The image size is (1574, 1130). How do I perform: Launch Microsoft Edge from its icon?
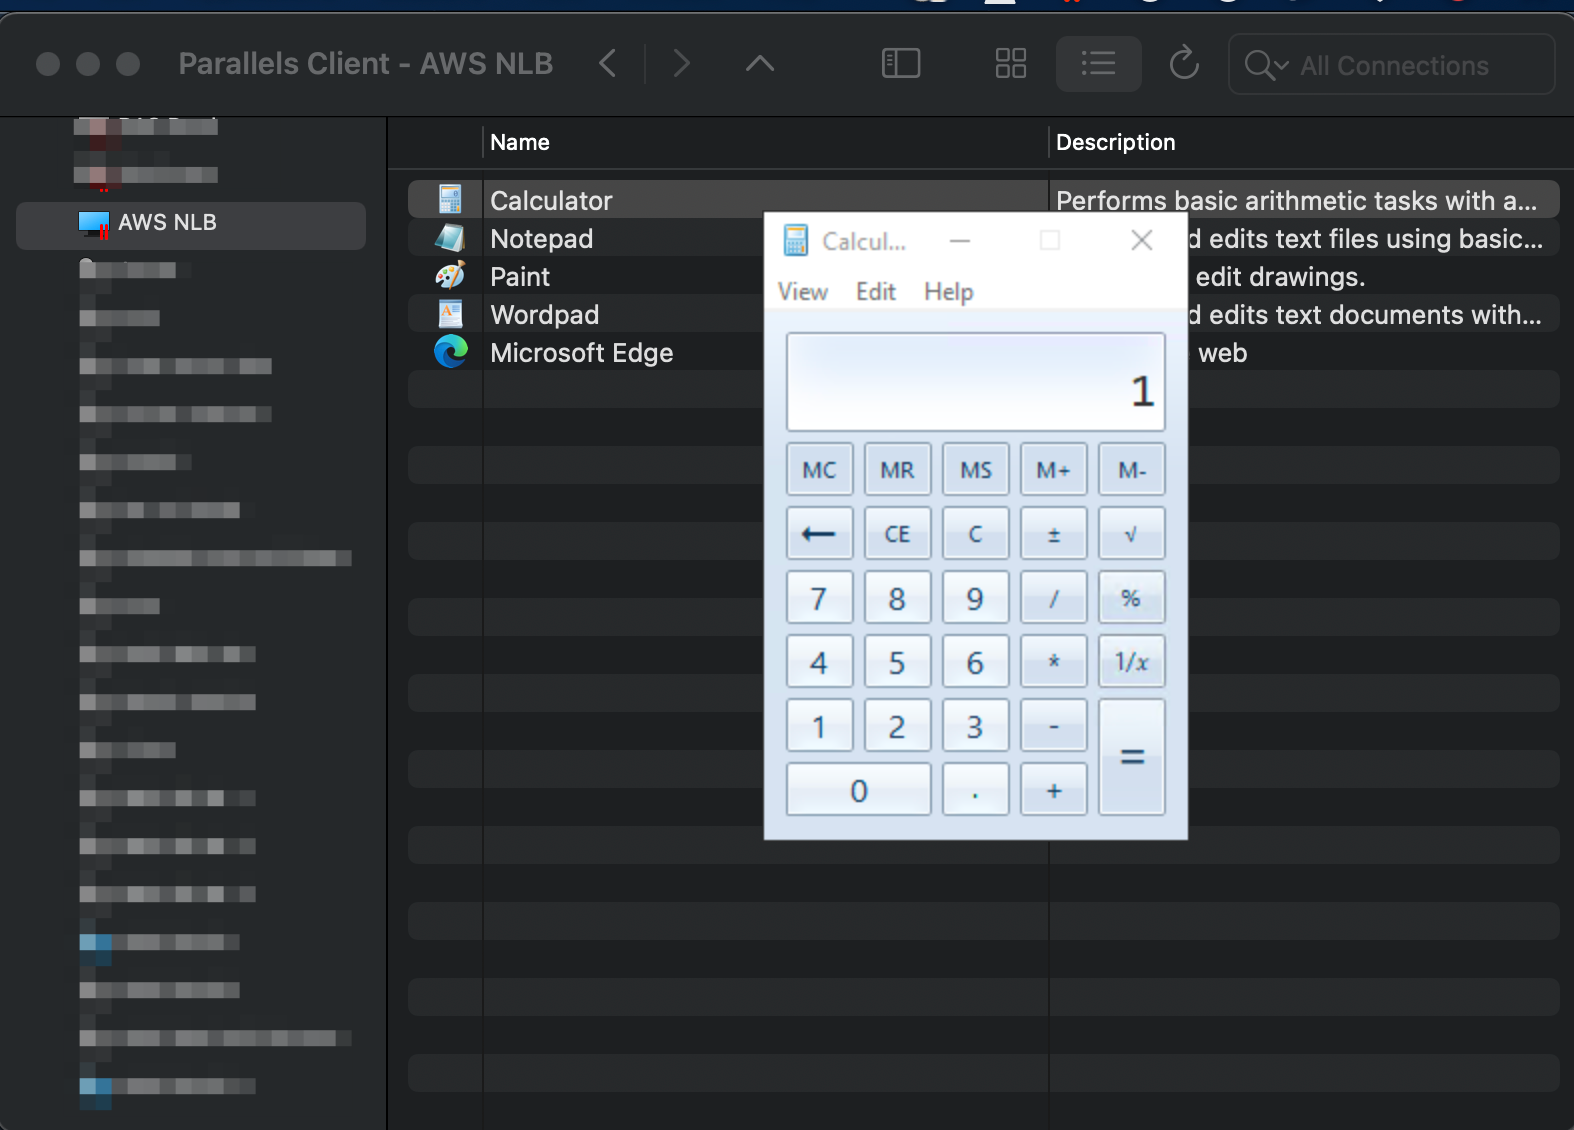[x=450, y=352]
